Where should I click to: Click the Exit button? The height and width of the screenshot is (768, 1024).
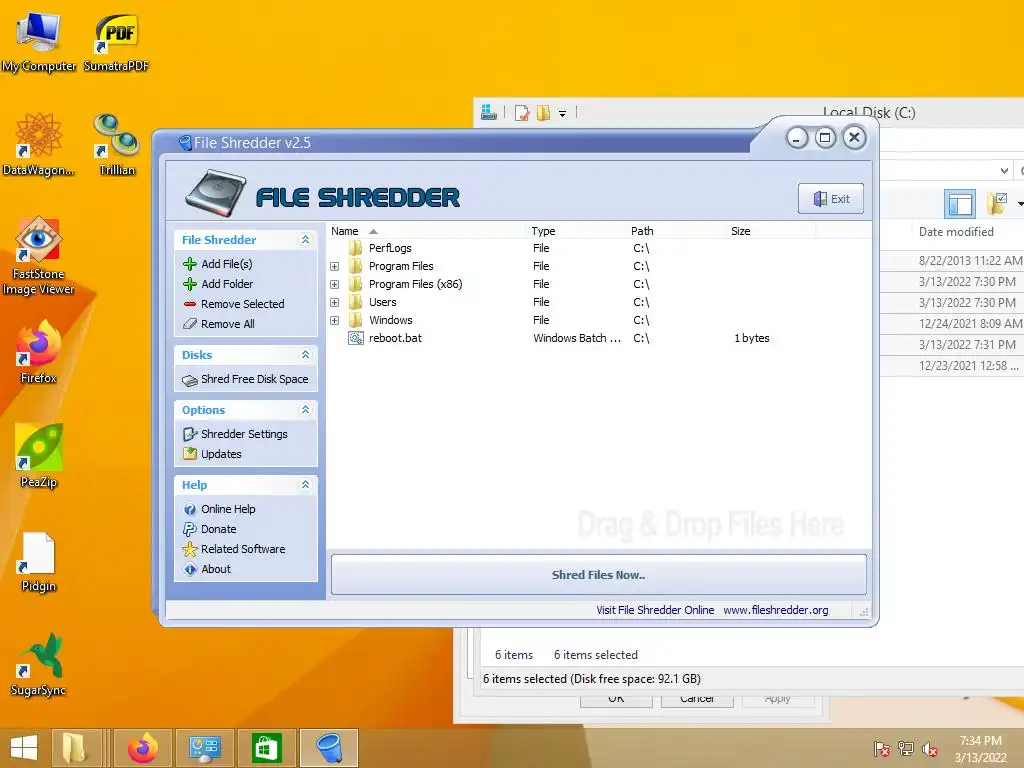point(831,199)
